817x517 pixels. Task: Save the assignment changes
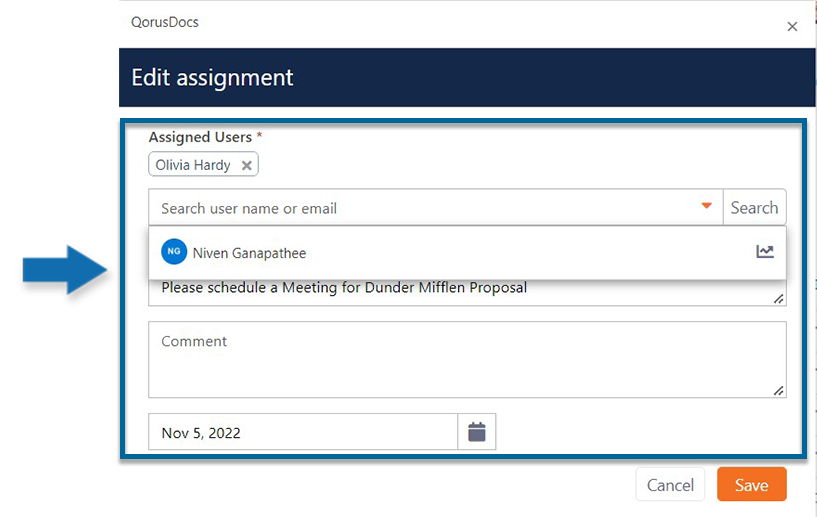tap(751, 485)
